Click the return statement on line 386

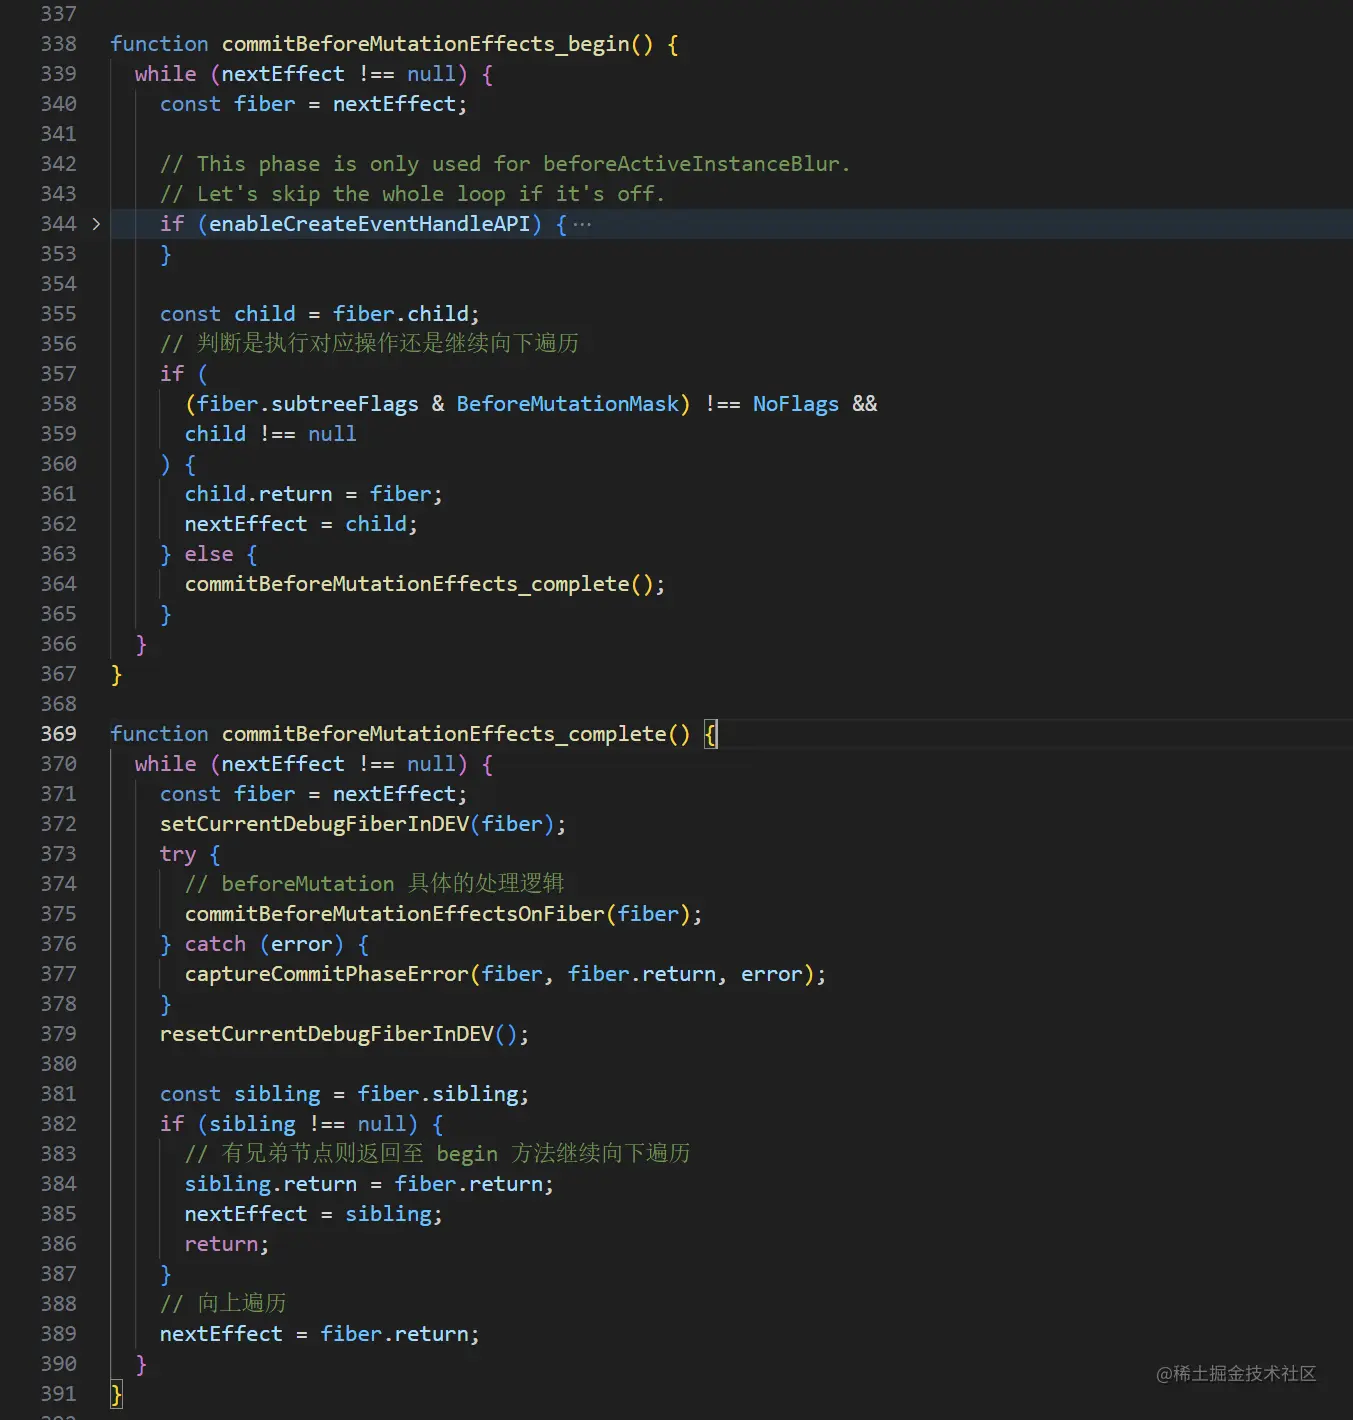227,1244
